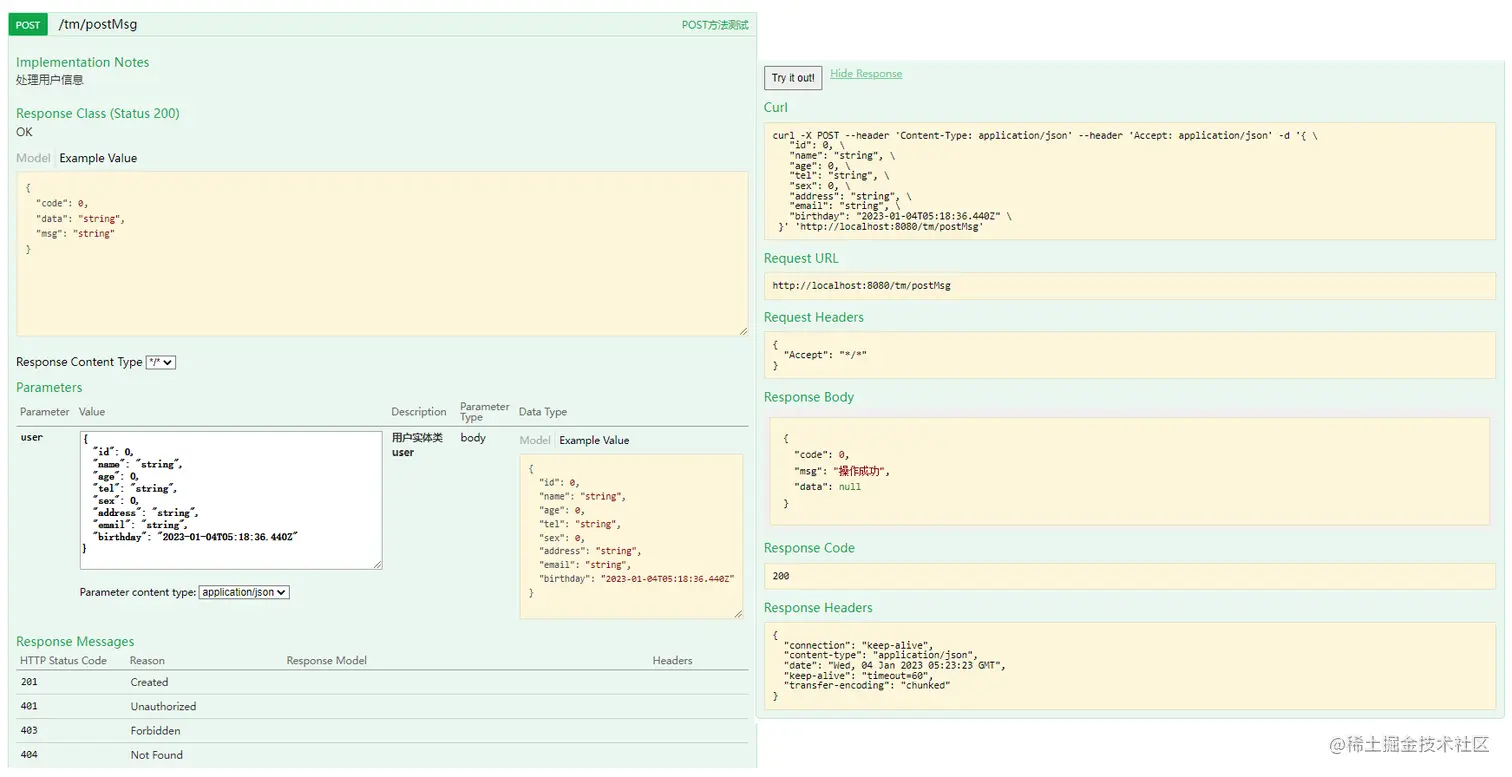Click the "data": null line in Response Body
Viewport: 1512px width, 777px height.
827,487
